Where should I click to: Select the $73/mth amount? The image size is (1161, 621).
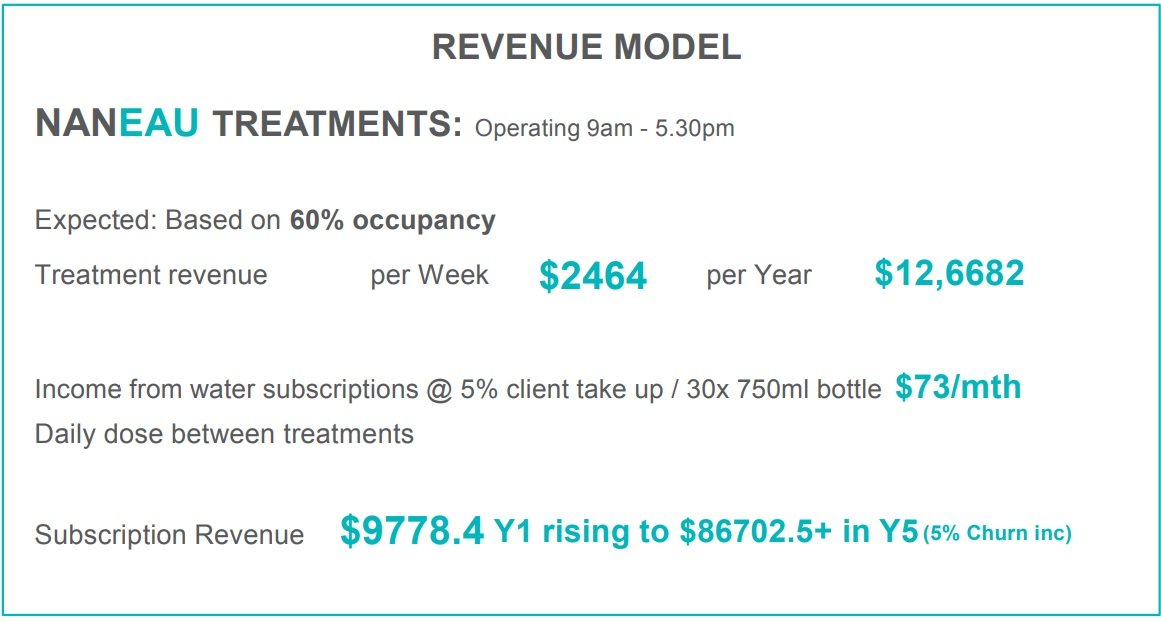click(x=958, y=387)
